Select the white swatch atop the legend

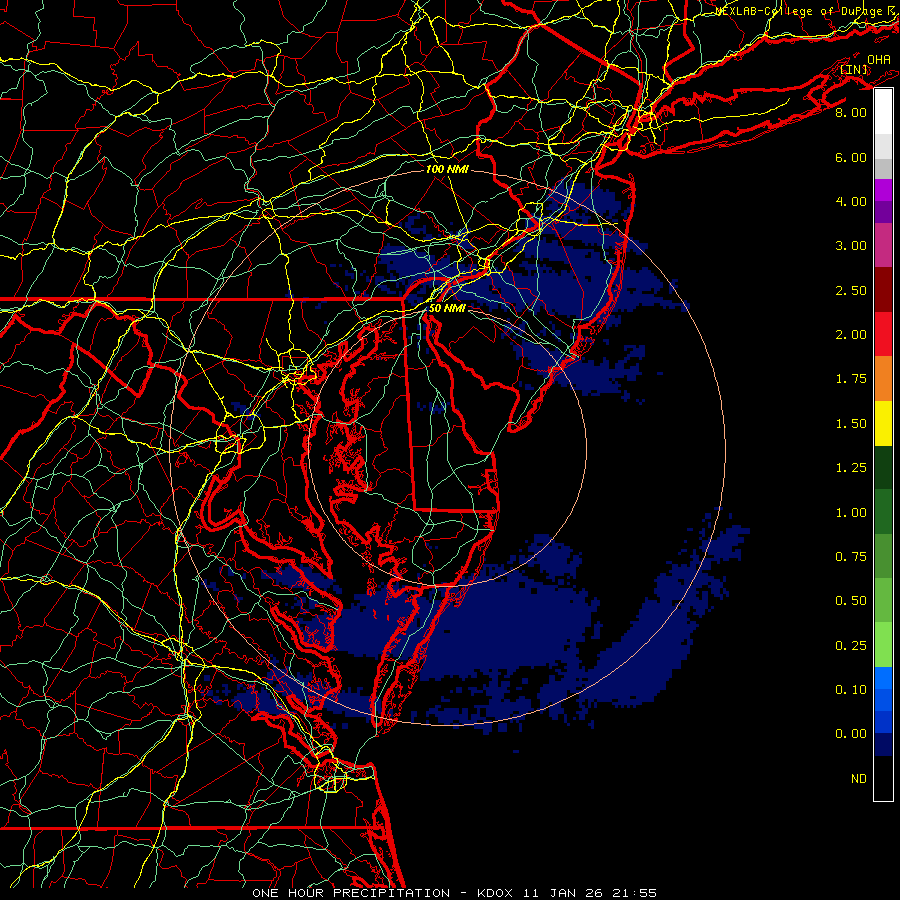point(883,112)
